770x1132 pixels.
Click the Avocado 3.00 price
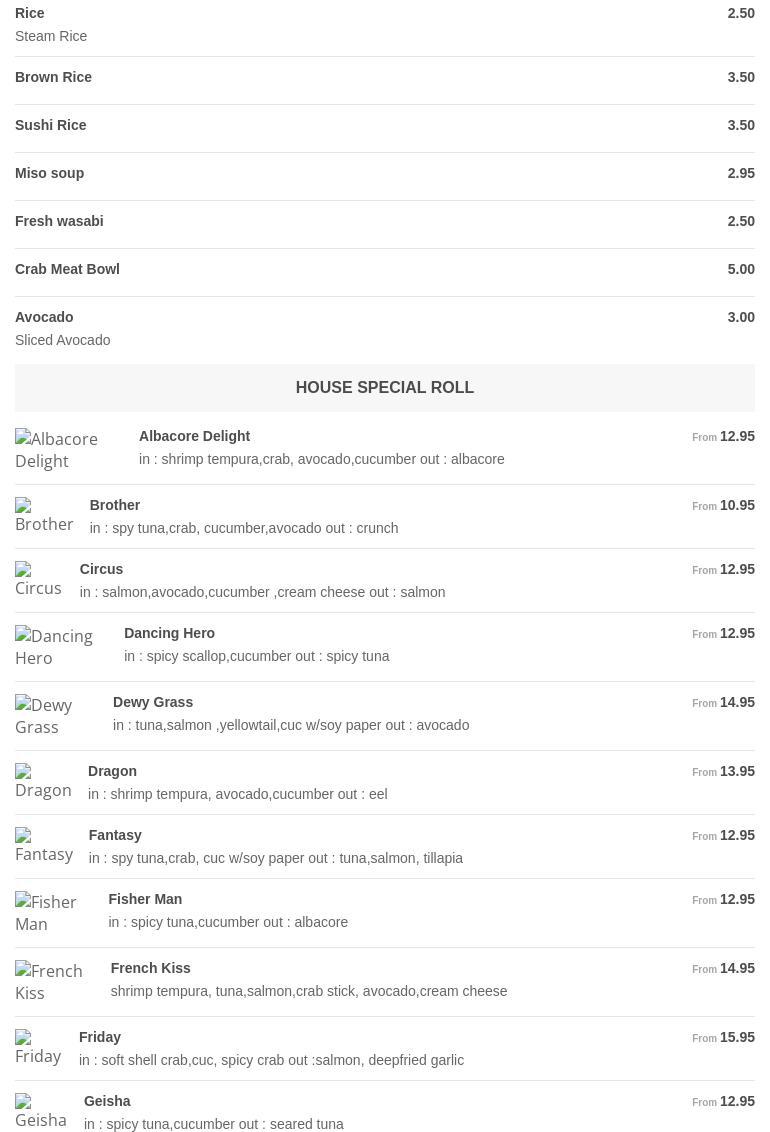[741, 317]
